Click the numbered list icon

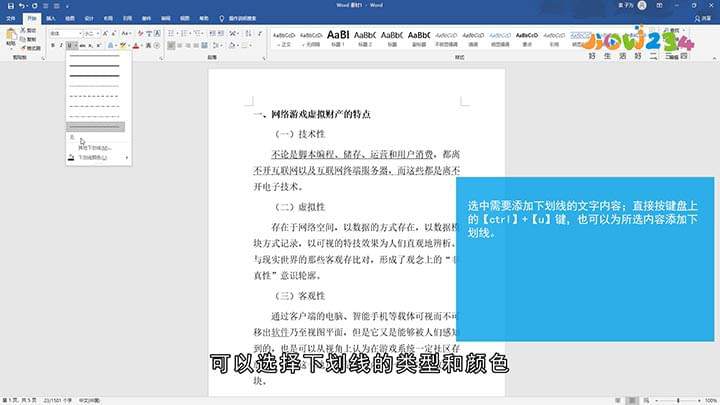[184, 34]
